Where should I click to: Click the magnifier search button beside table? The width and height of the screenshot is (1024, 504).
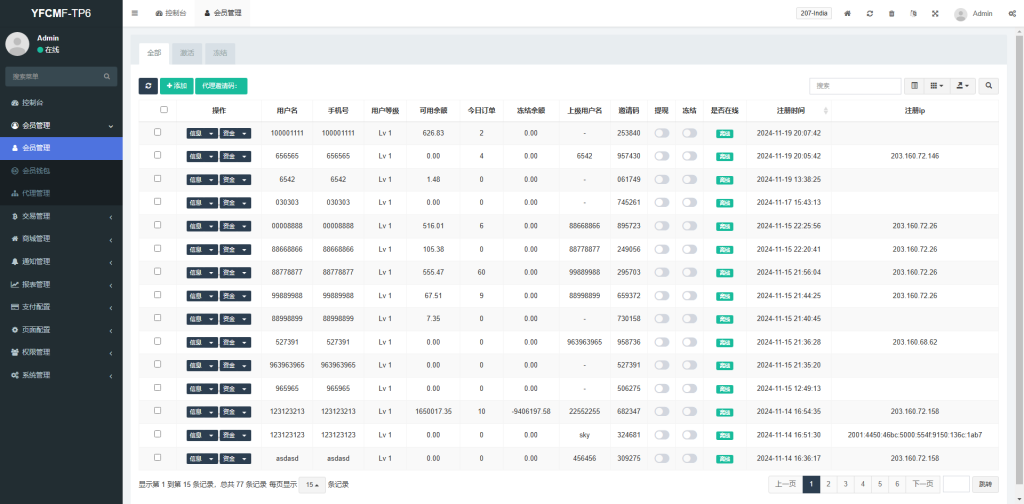(988, 87)
